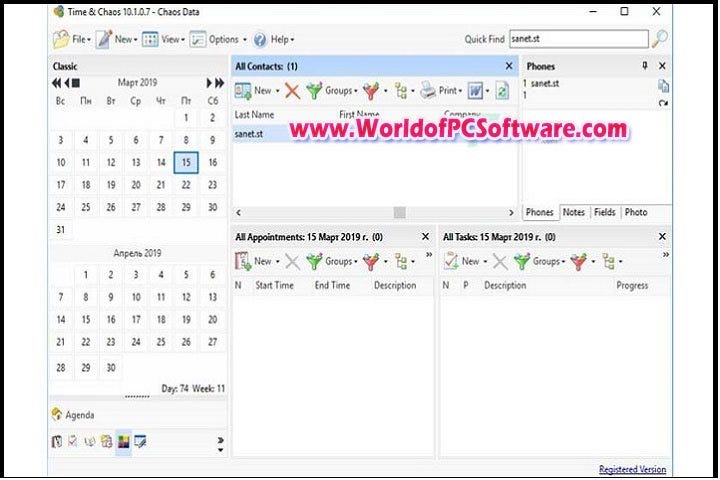This screenshot has width=720, height=480.
Task: Click the red checklist icon in bottom bar
Action: click(x=73, y=441)
